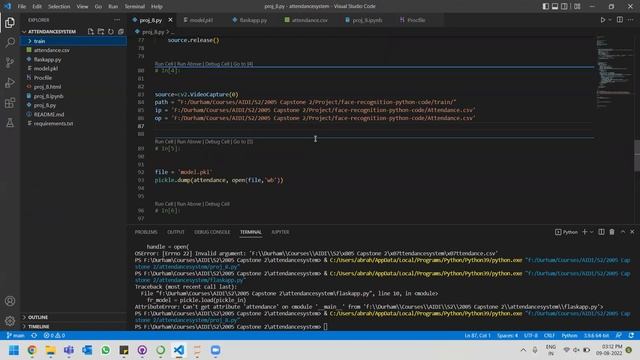Open the Search view icon
This screenshot has width=640, height=360.
[10, 42]
